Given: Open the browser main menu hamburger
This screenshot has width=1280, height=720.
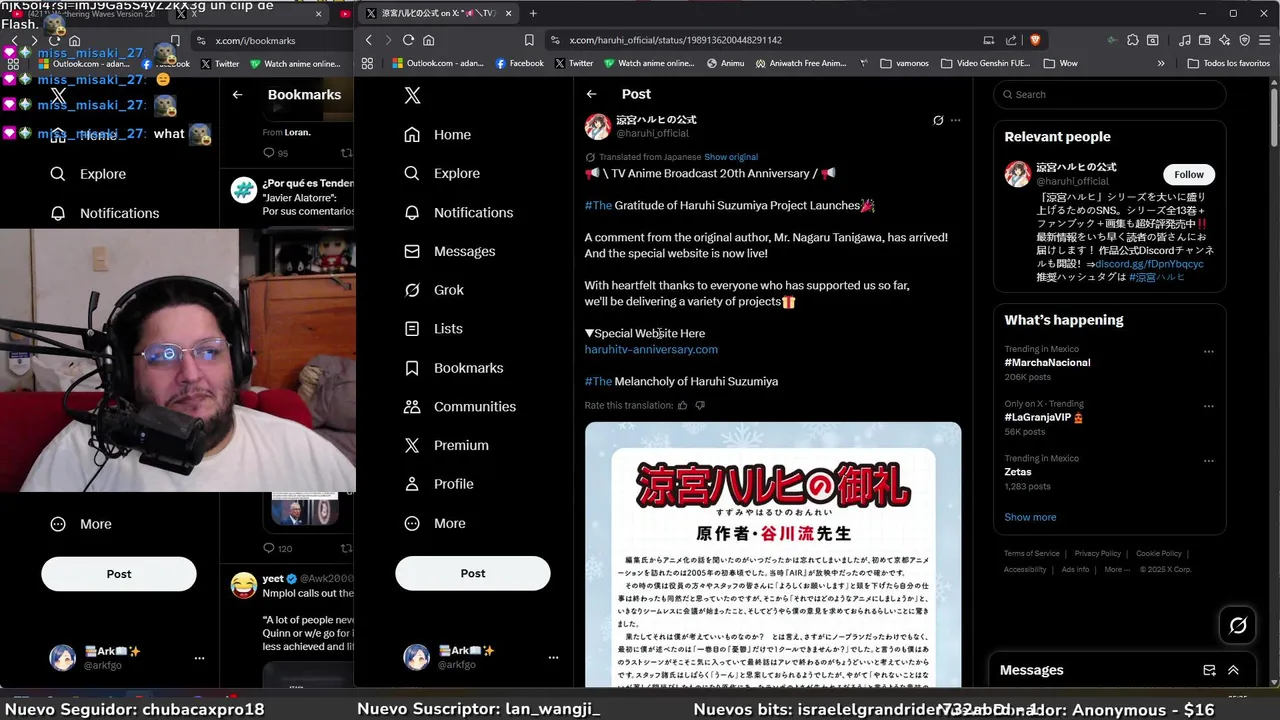Looking at the screenshot, I should click(x=1265, y=40).
